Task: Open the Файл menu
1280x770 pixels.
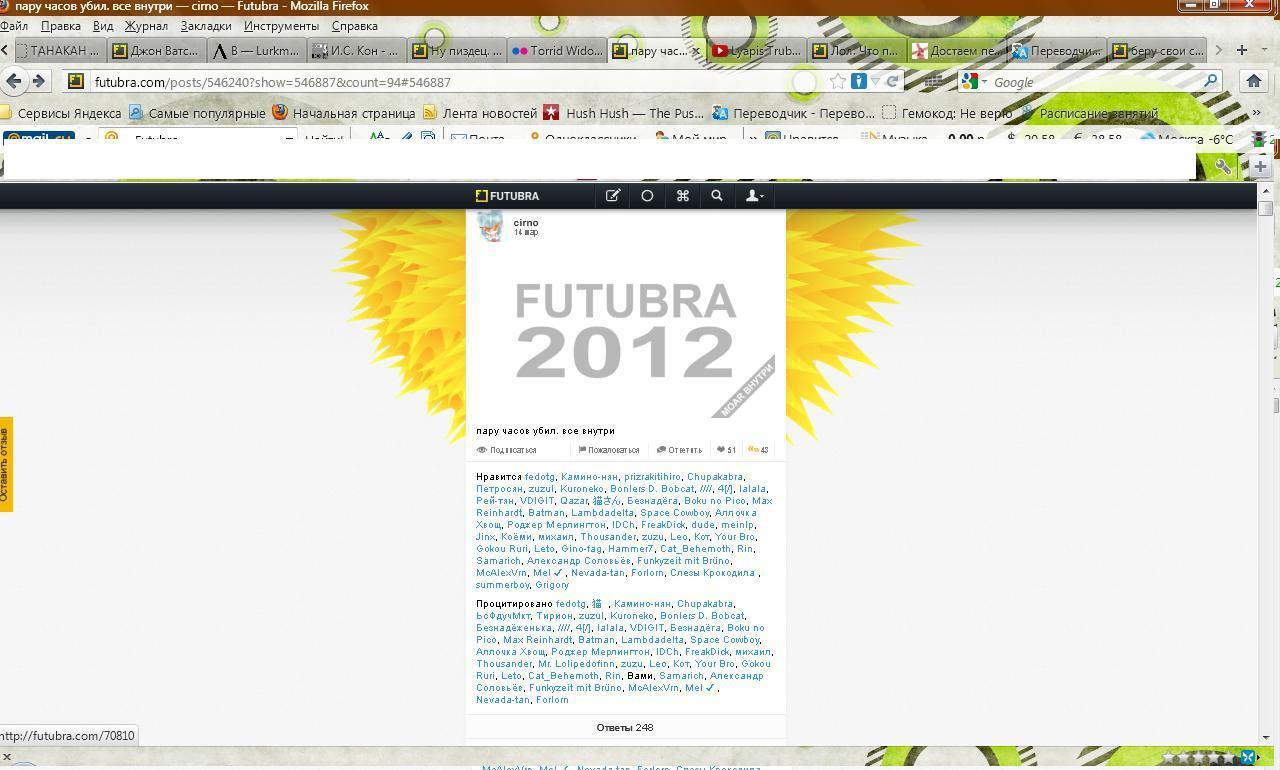Action: pyautogui.click(x=14, y=26)
